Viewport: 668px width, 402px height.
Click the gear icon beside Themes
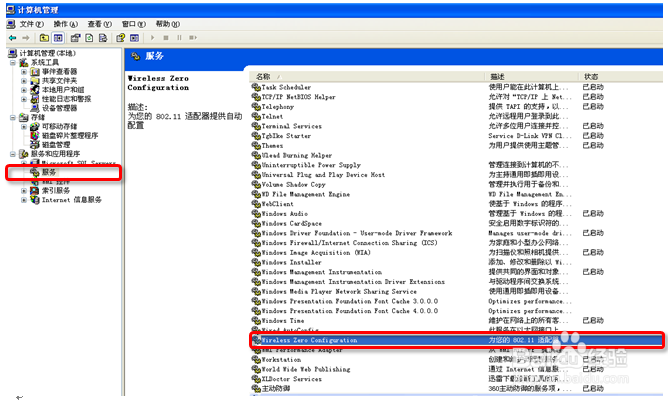256,146
